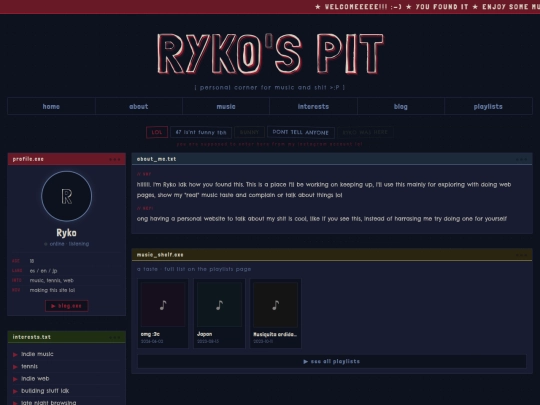Click the 'building stuff idk' interest text
Image resolution: width=540 pixels, height=405 pixels.
click(x=45, y=391)
